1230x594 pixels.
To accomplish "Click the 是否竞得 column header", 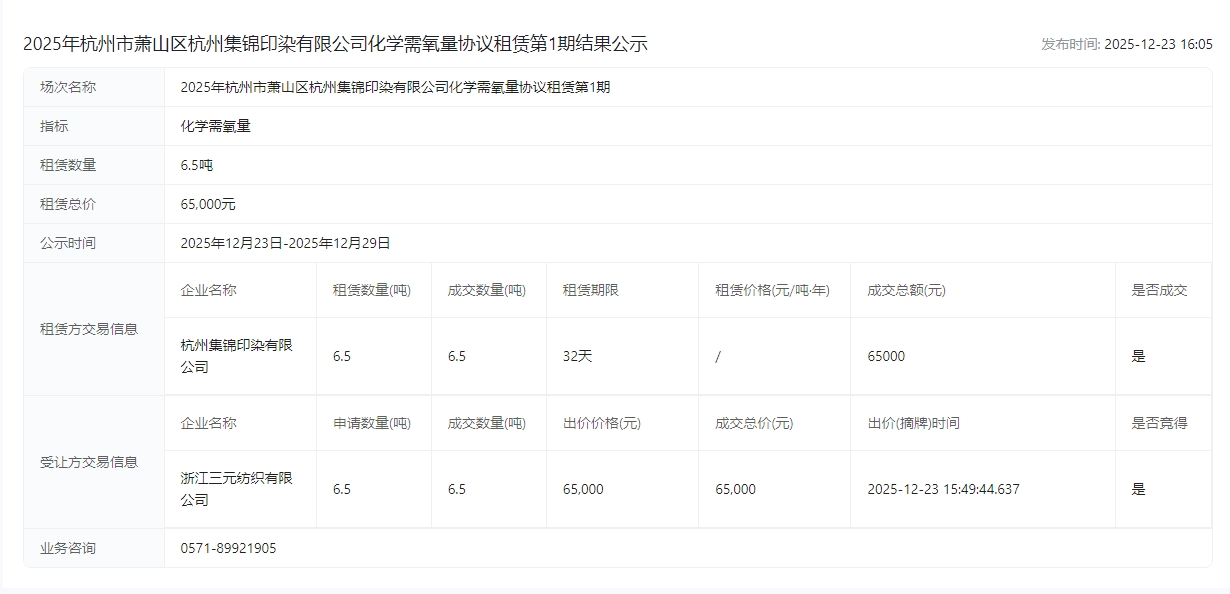I will click(x=1159, y=423).
